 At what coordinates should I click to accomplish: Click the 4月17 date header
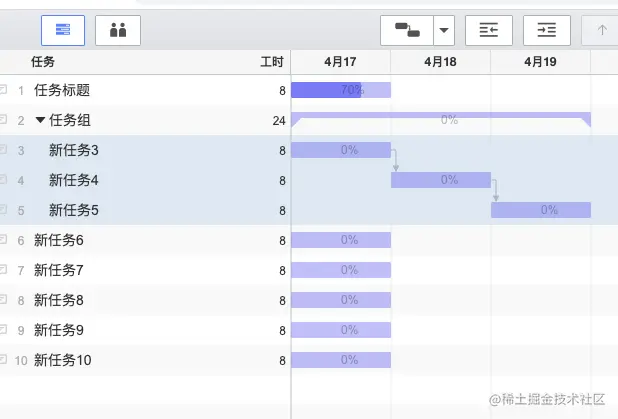tap(341, 62)
